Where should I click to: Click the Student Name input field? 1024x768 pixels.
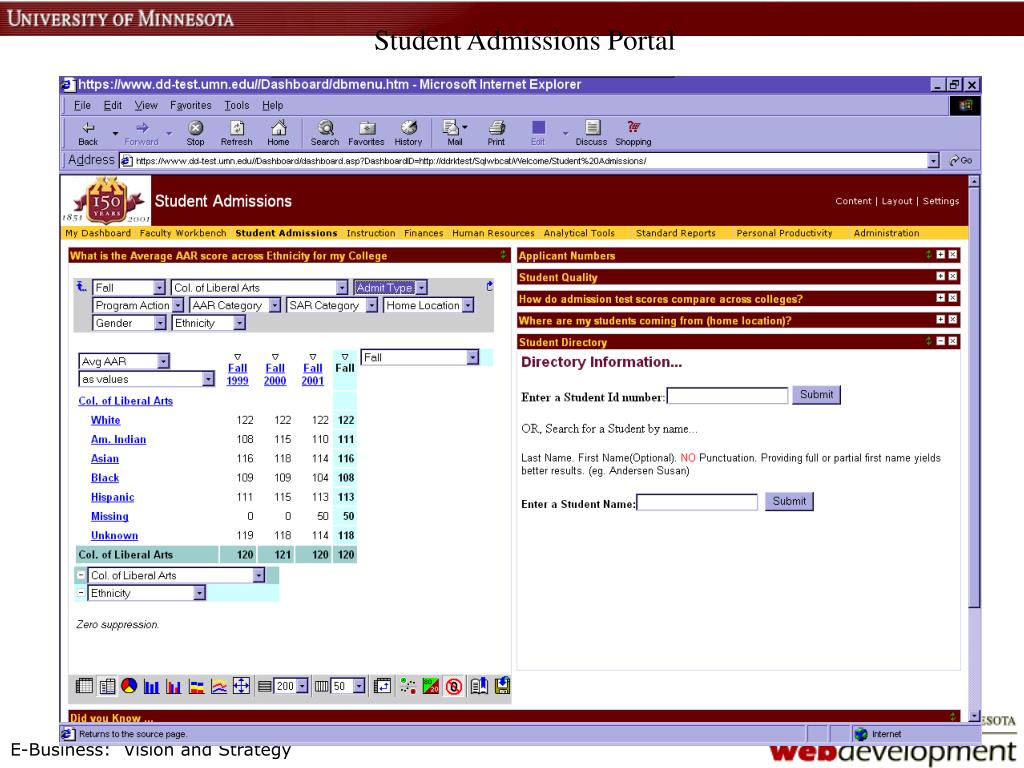[x=697, y=502]
